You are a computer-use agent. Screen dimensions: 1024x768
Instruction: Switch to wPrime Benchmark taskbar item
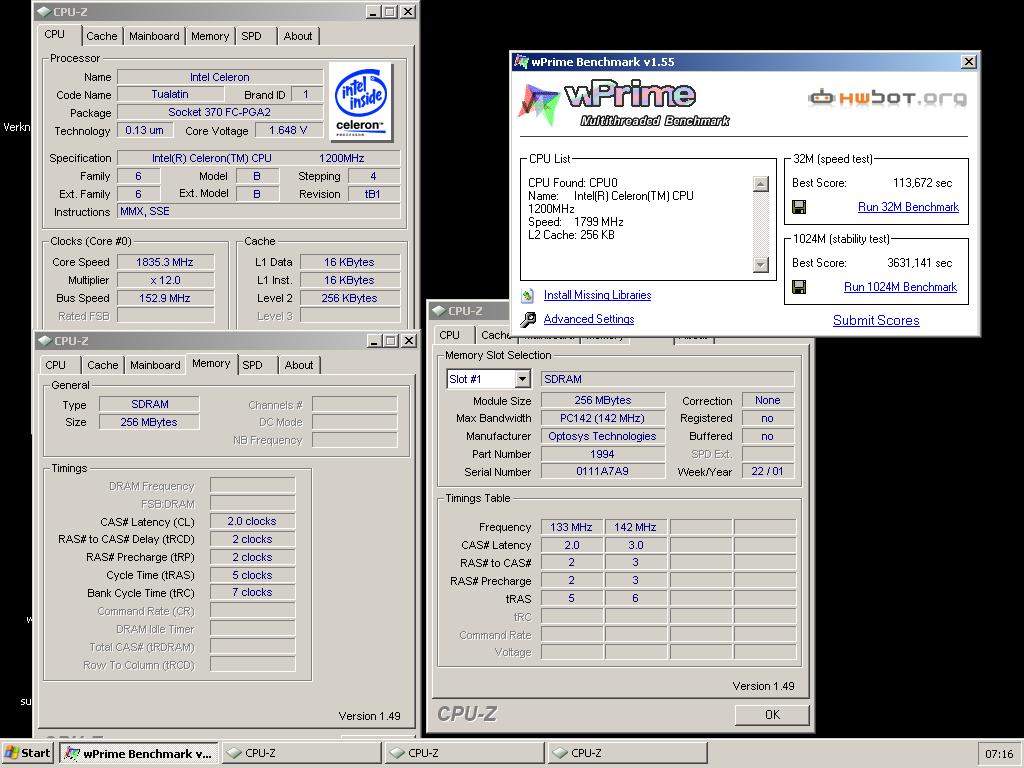click(x=139, y=753)
